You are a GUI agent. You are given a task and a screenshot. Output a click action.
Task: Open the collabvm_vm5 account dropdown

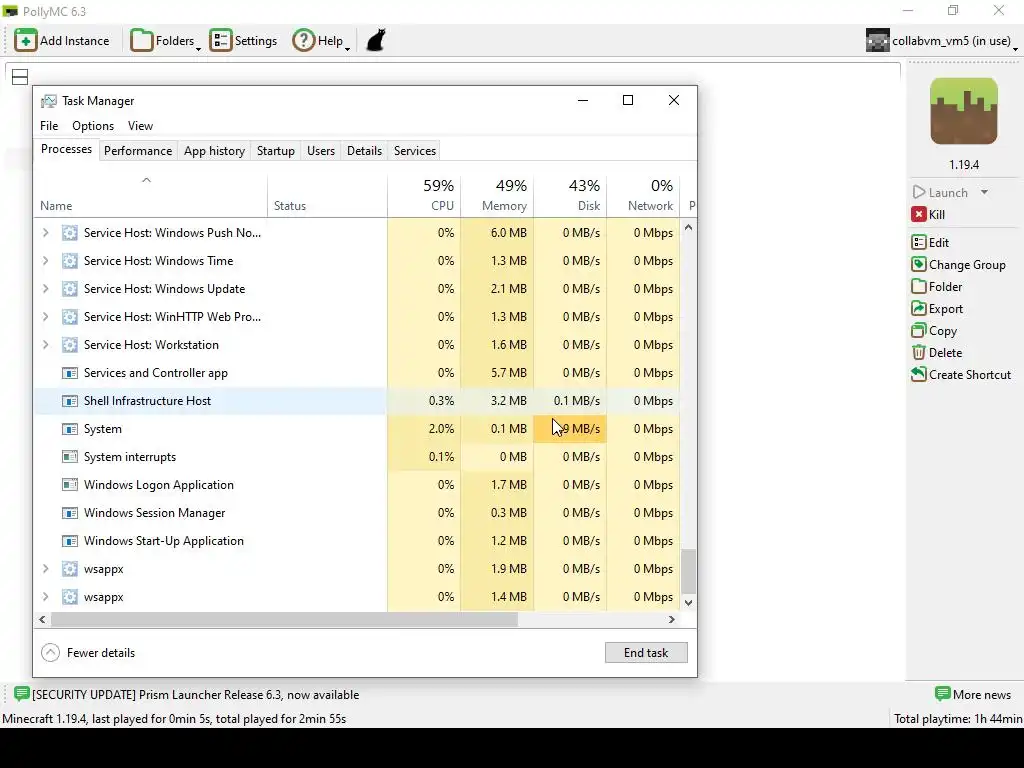point(941,40)
